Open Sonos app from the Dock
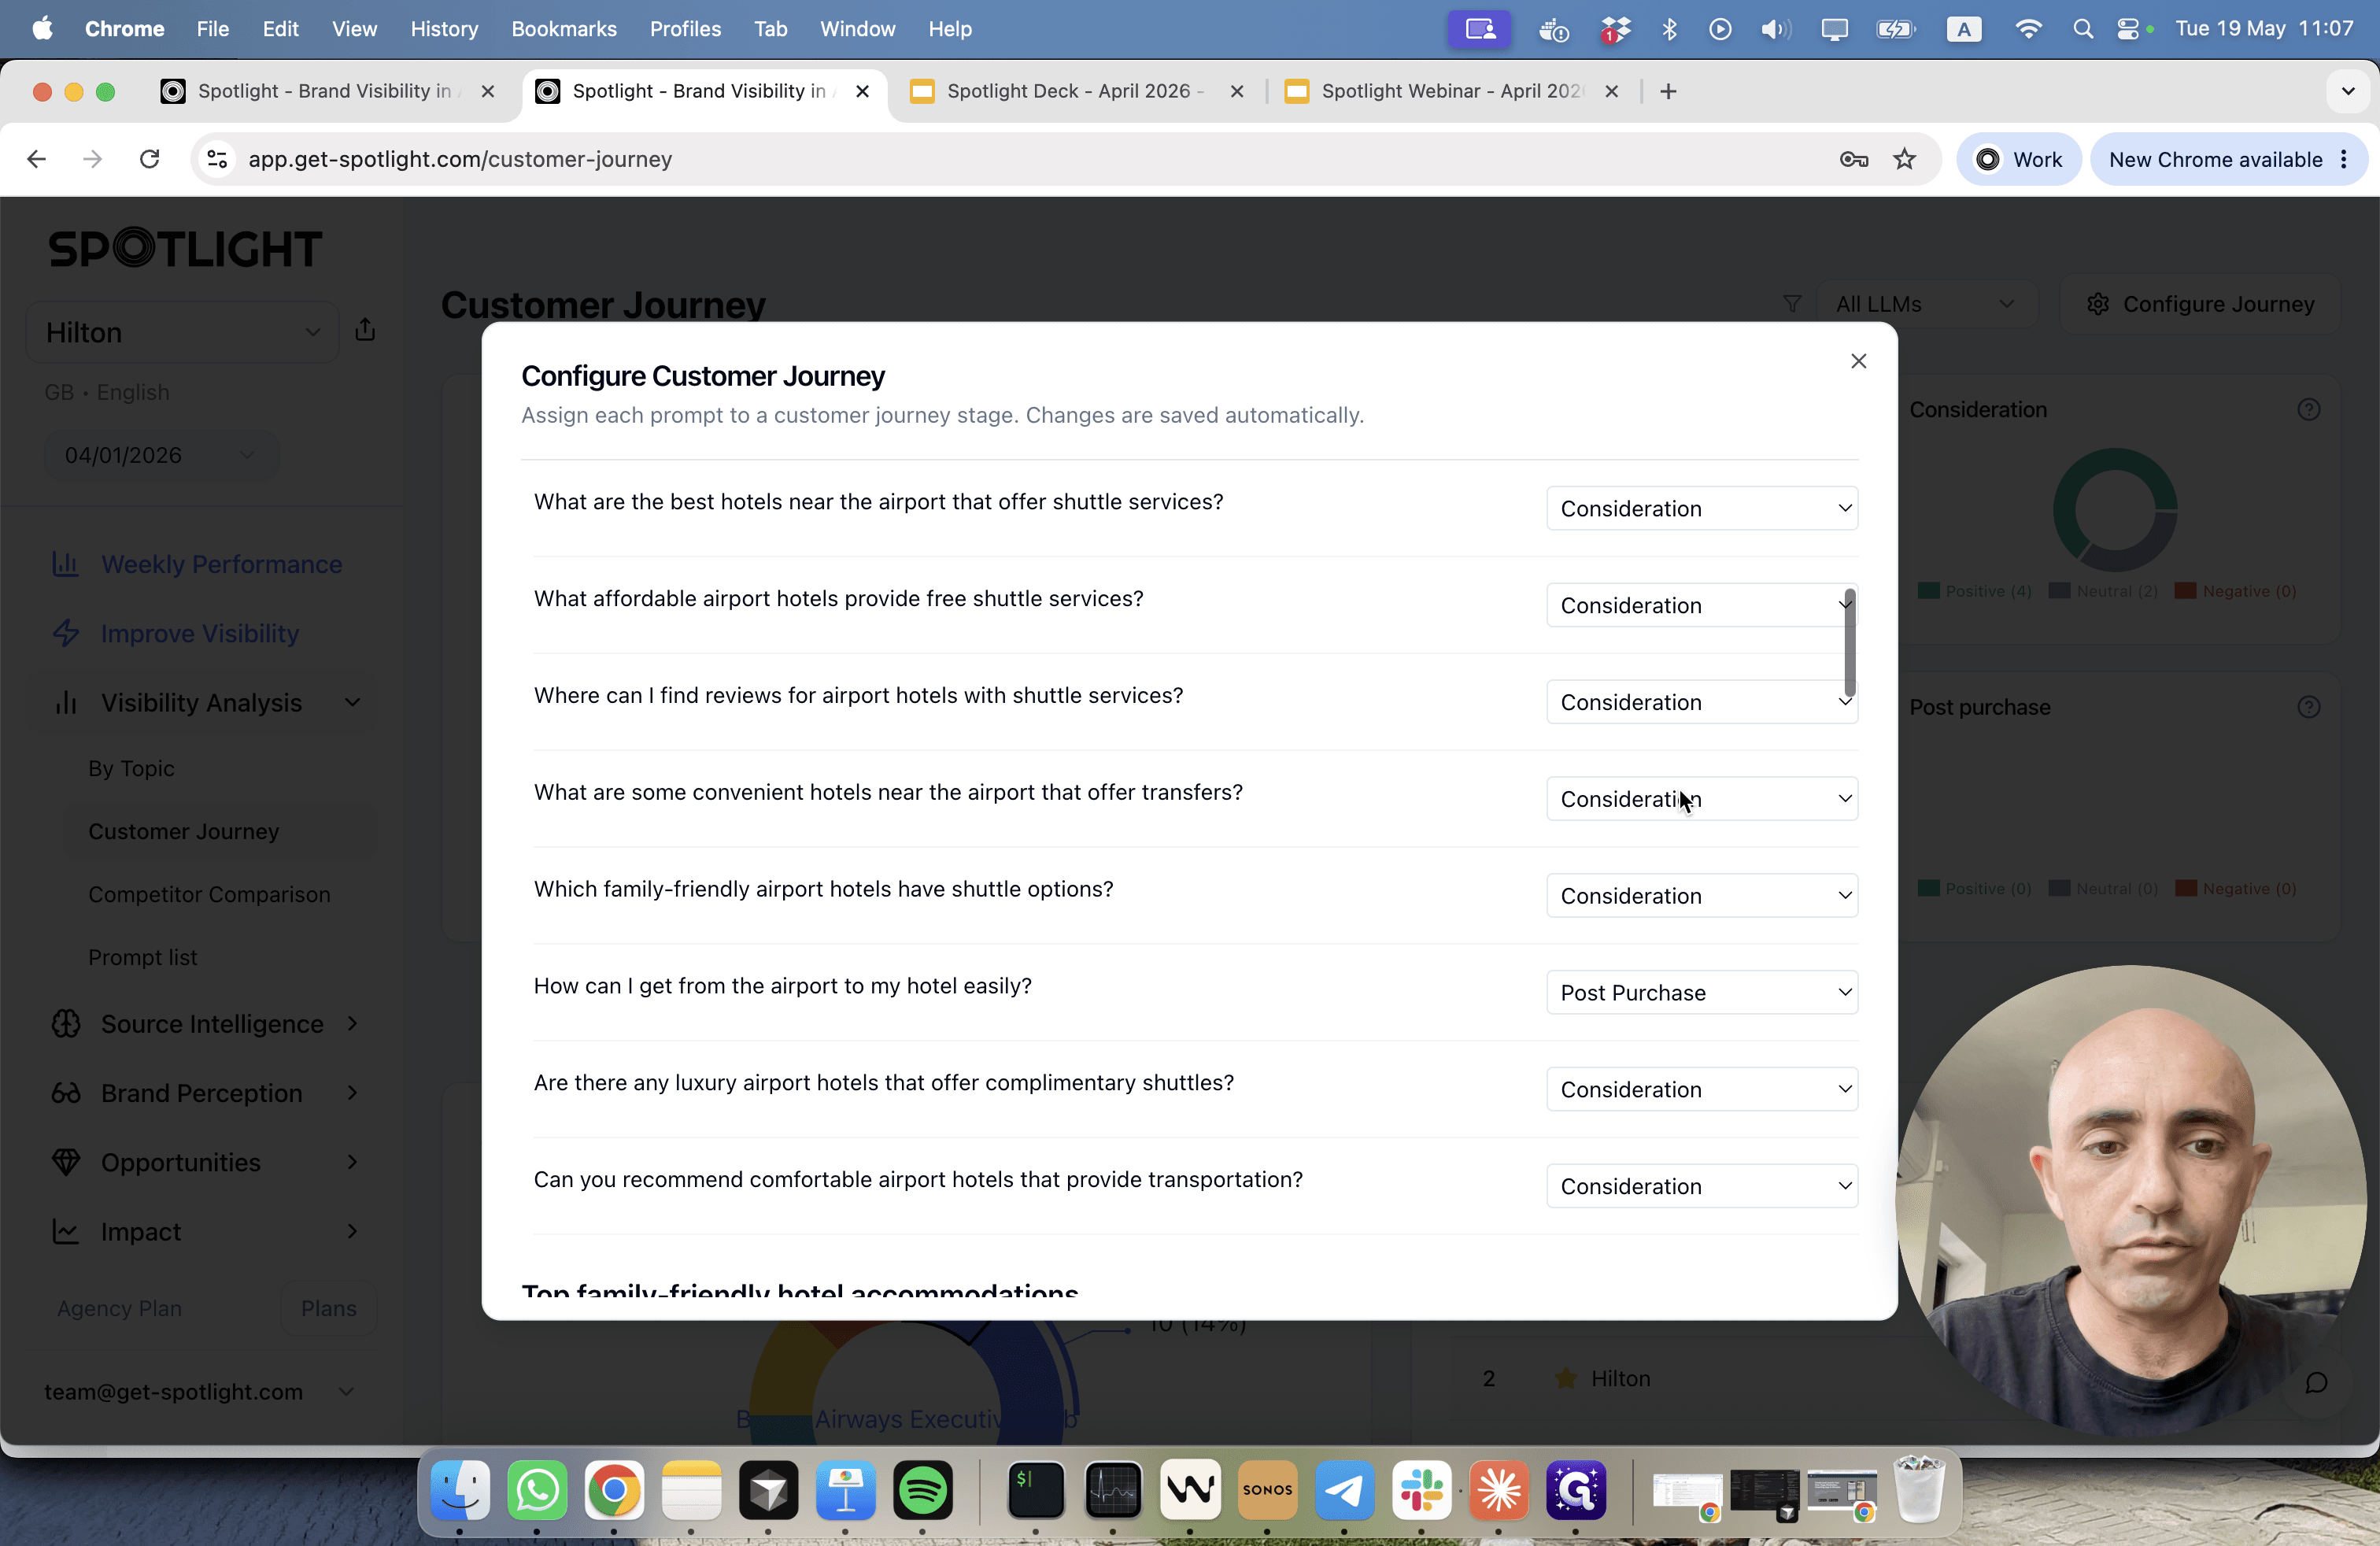This screenshot has width=2380, height=1546. pos(1267,1490)
